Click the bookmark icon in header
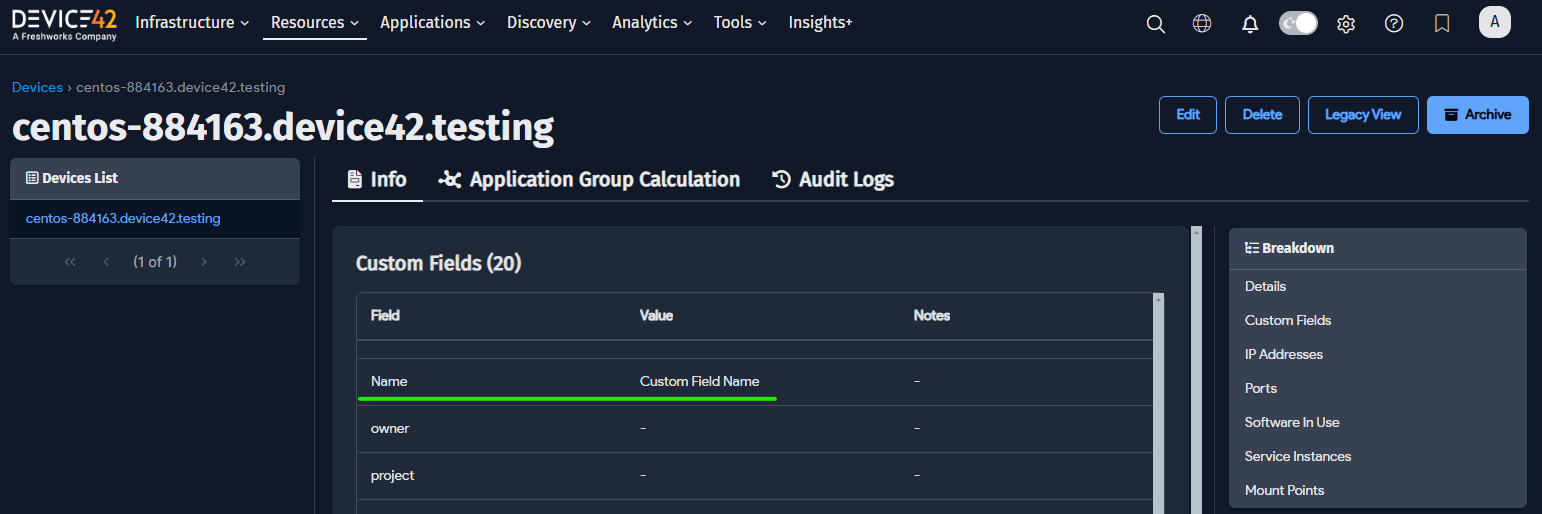Image resolution: width=1542 pixels, height=514 pixels. click(x=1442, y=24)
